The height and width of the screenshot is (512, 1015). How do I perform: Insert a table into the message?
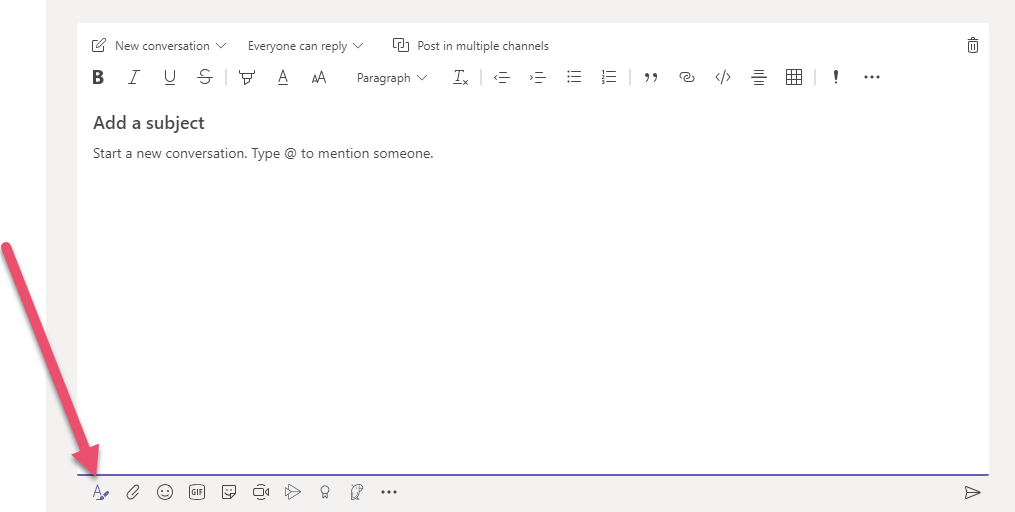click(794, 77)
